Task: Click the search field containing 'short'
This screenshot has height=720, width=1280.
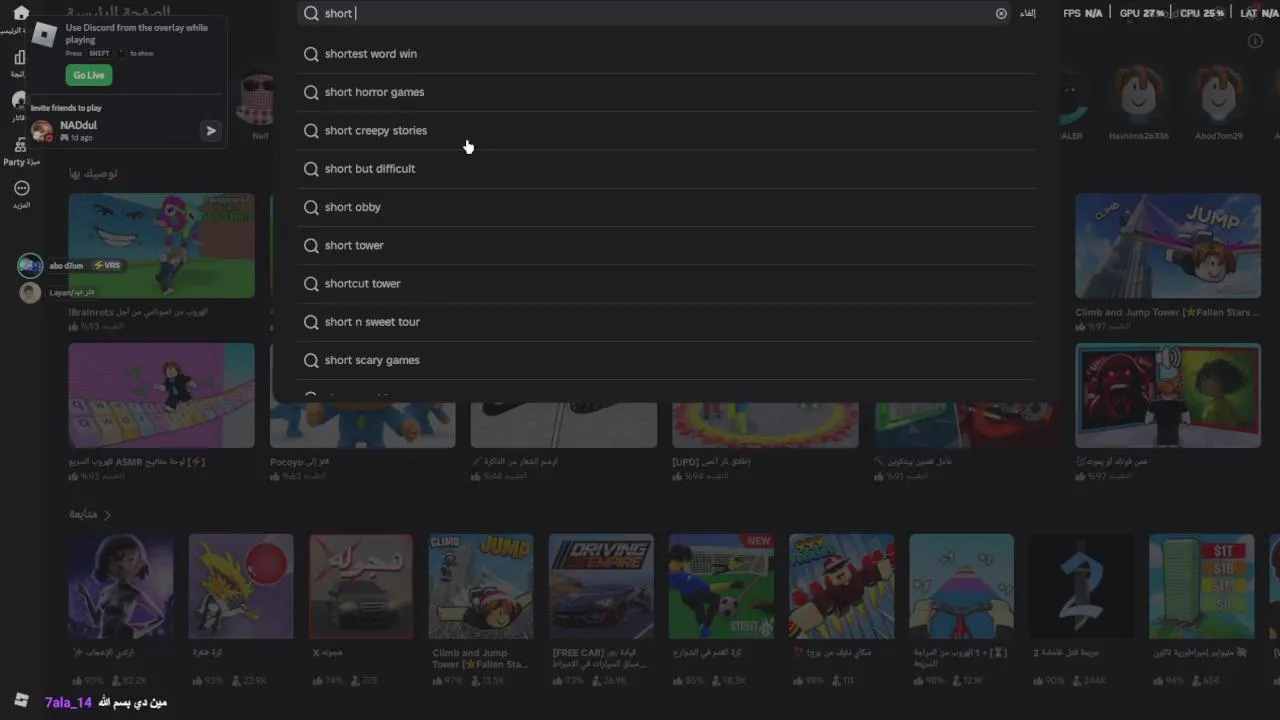Action: (x=655, y=13)
